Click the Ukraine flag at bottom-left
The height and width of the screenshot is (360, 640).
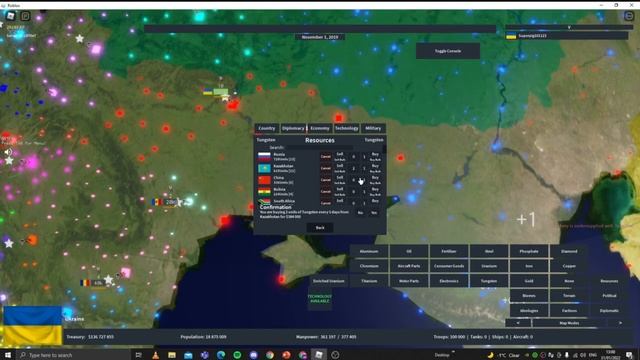(32, 326)
